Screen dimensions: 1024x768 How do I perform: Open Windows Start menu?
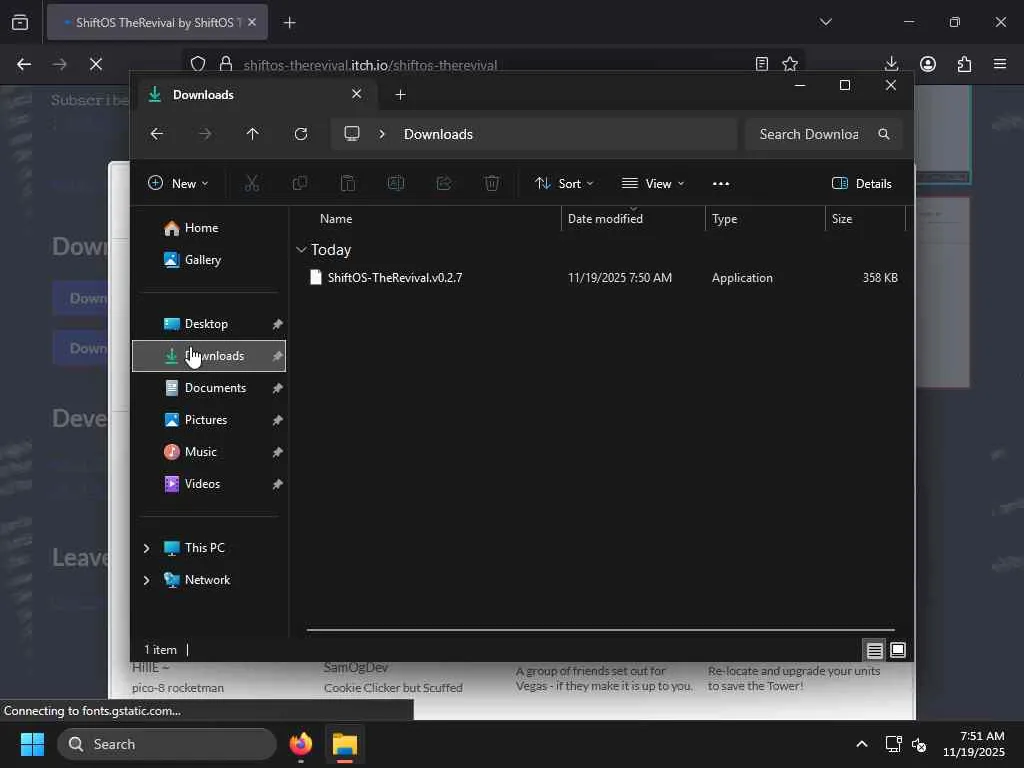pos(32,744)
